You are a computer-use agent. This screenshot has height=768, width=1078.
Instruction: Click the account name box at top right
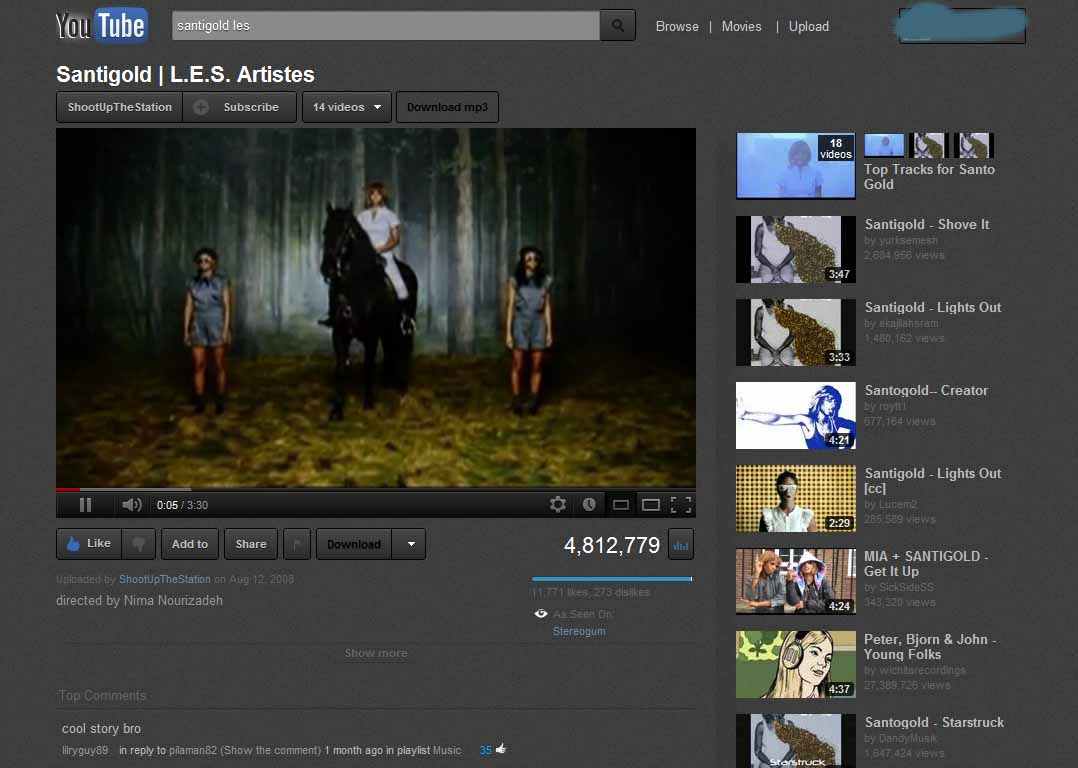[962, 25]
